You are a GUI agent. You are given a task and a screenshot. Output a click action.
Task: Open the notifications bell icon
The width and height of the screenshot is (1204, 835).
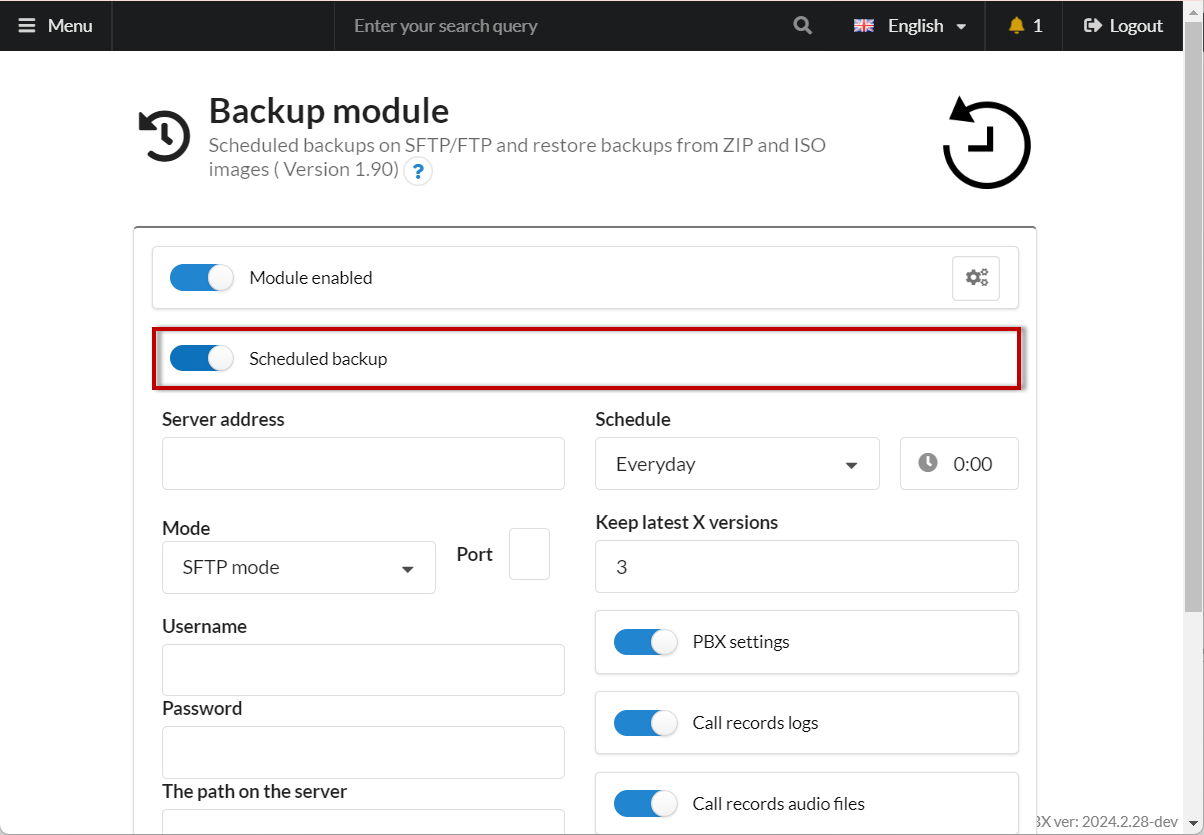1016,26
